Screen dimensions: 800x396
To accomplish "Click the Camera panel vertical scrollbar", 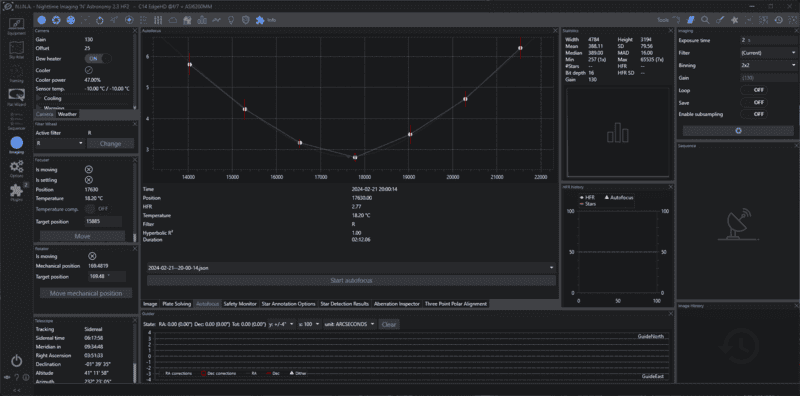I will [x=135, y=71].
